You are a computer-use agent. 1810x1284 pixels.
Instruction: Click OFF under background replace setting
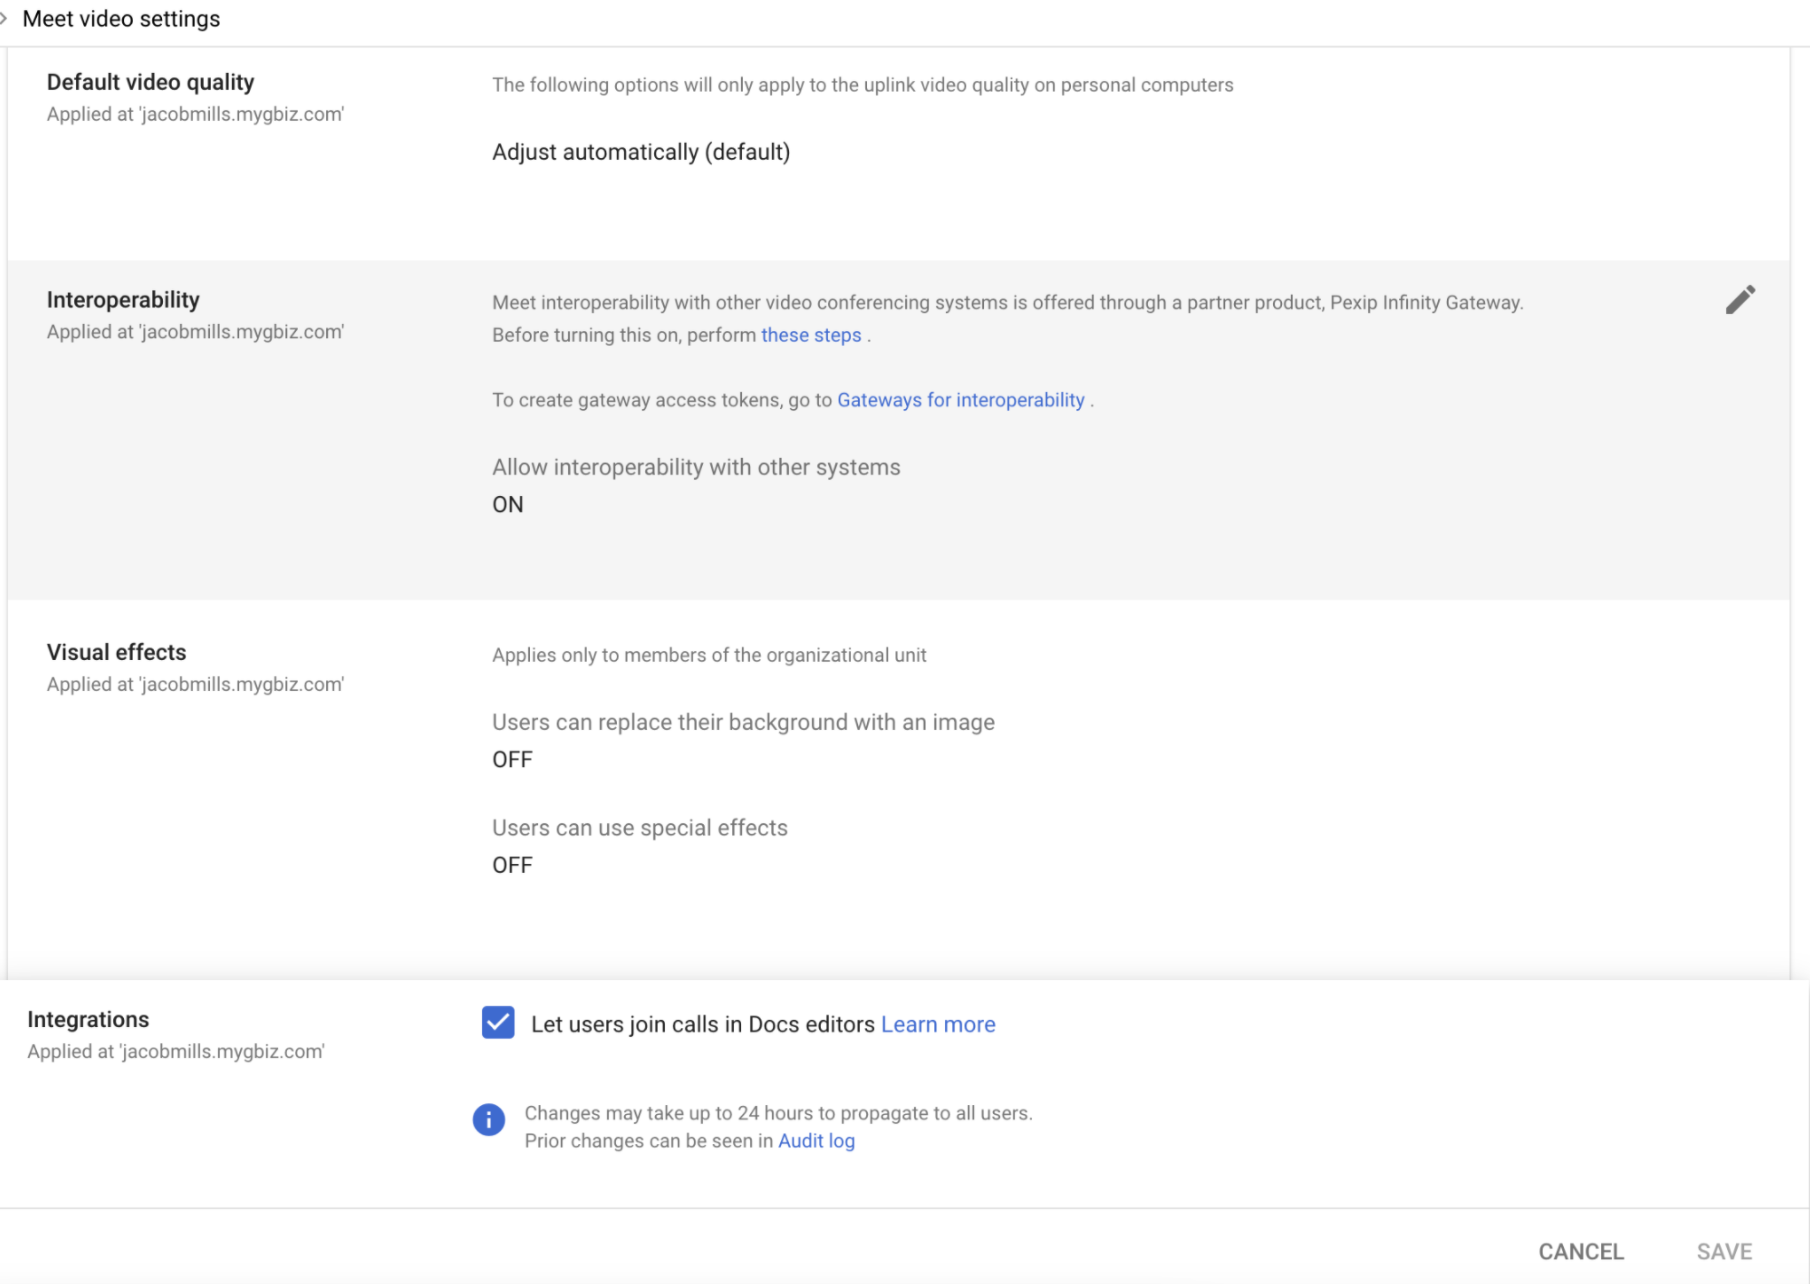512,760
